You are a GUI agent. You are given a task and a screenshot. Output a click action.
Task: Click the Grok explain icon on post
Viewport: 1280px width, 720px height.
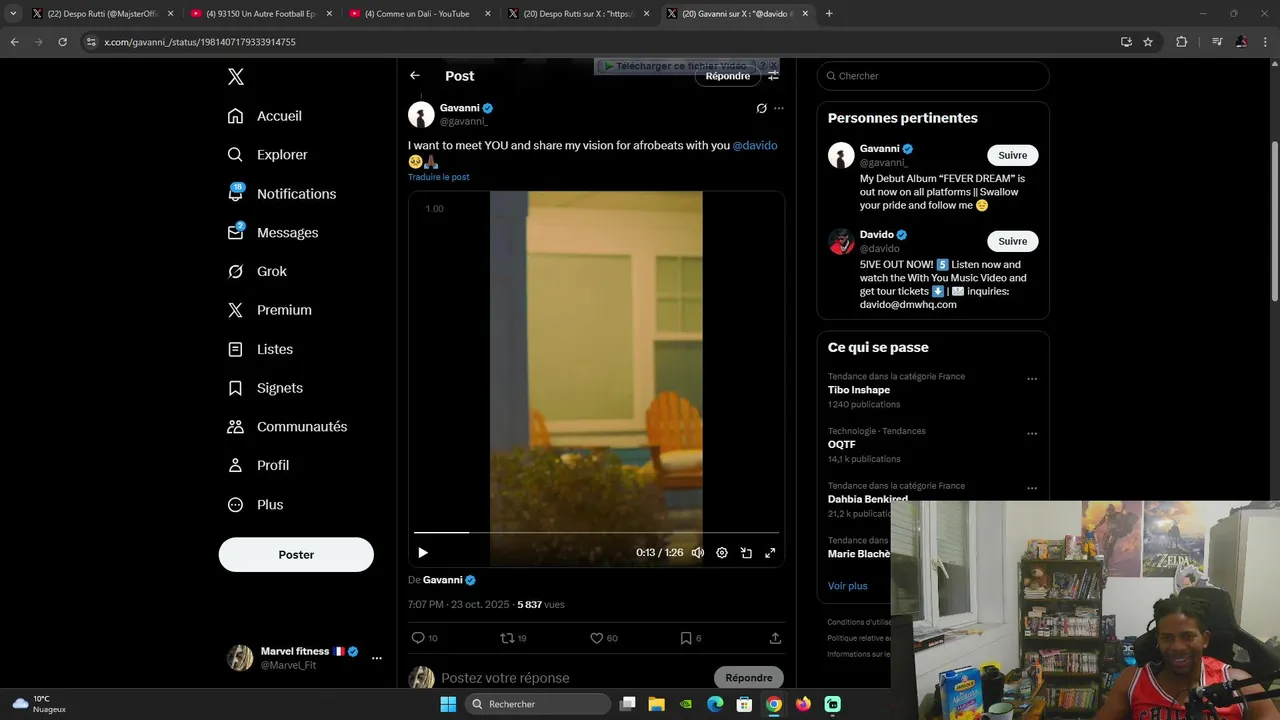[x=761, y=108]
